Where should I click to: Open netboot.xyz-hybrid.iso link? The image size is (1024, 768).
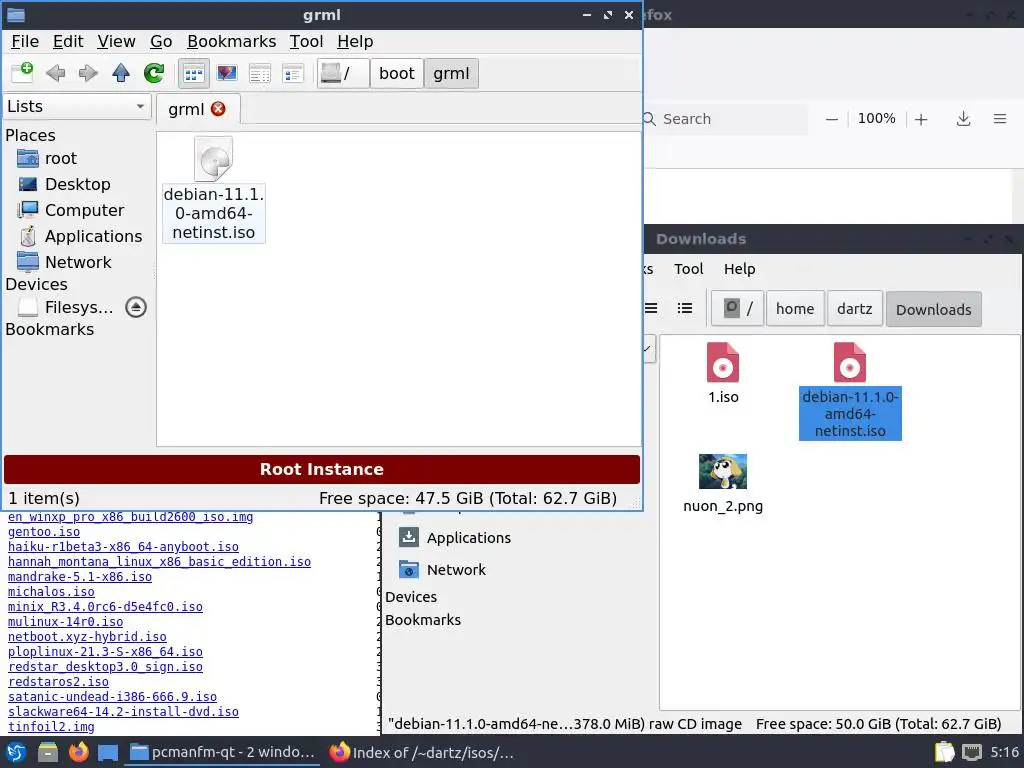[x=87, y=637]
